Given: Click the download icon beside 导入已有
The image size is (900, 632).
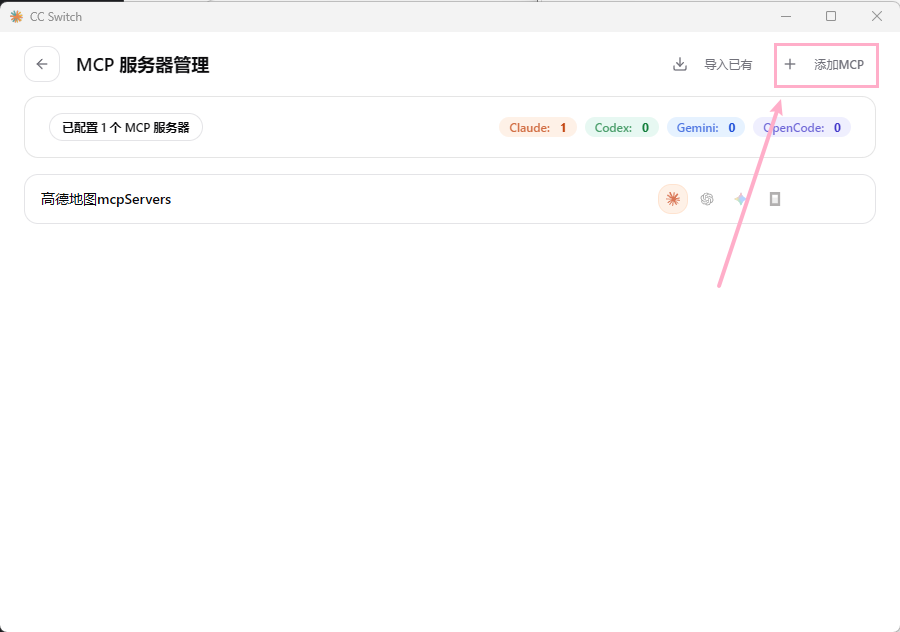Looking at the screenshot, I should pyautogui.click(x=680, y=64).
